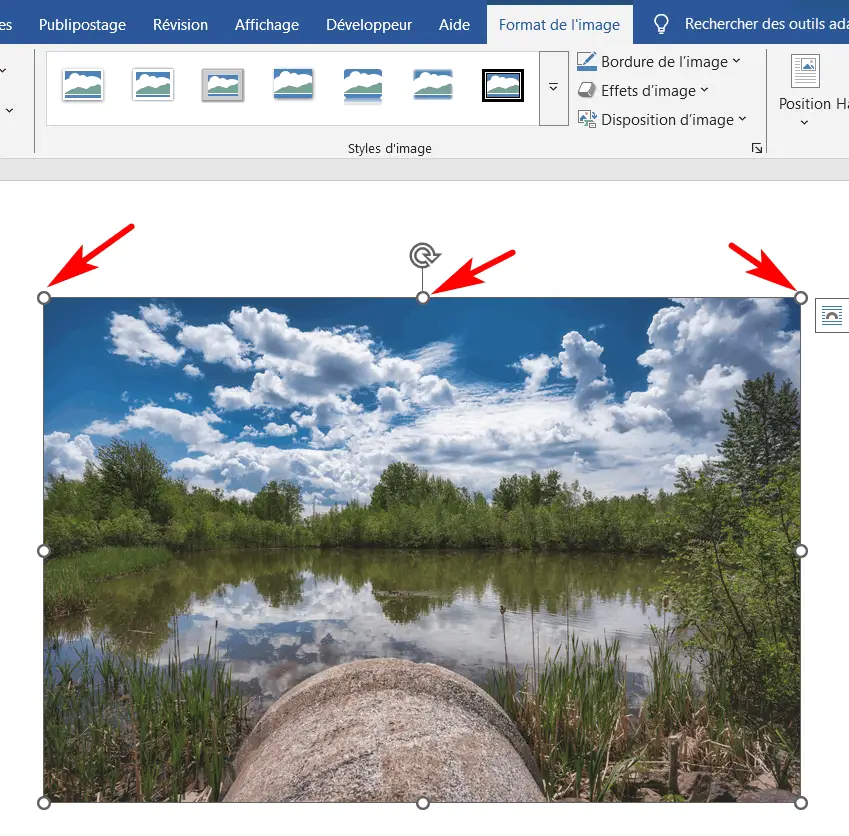Click the Rechercher des outils search field

pos(766,24)
